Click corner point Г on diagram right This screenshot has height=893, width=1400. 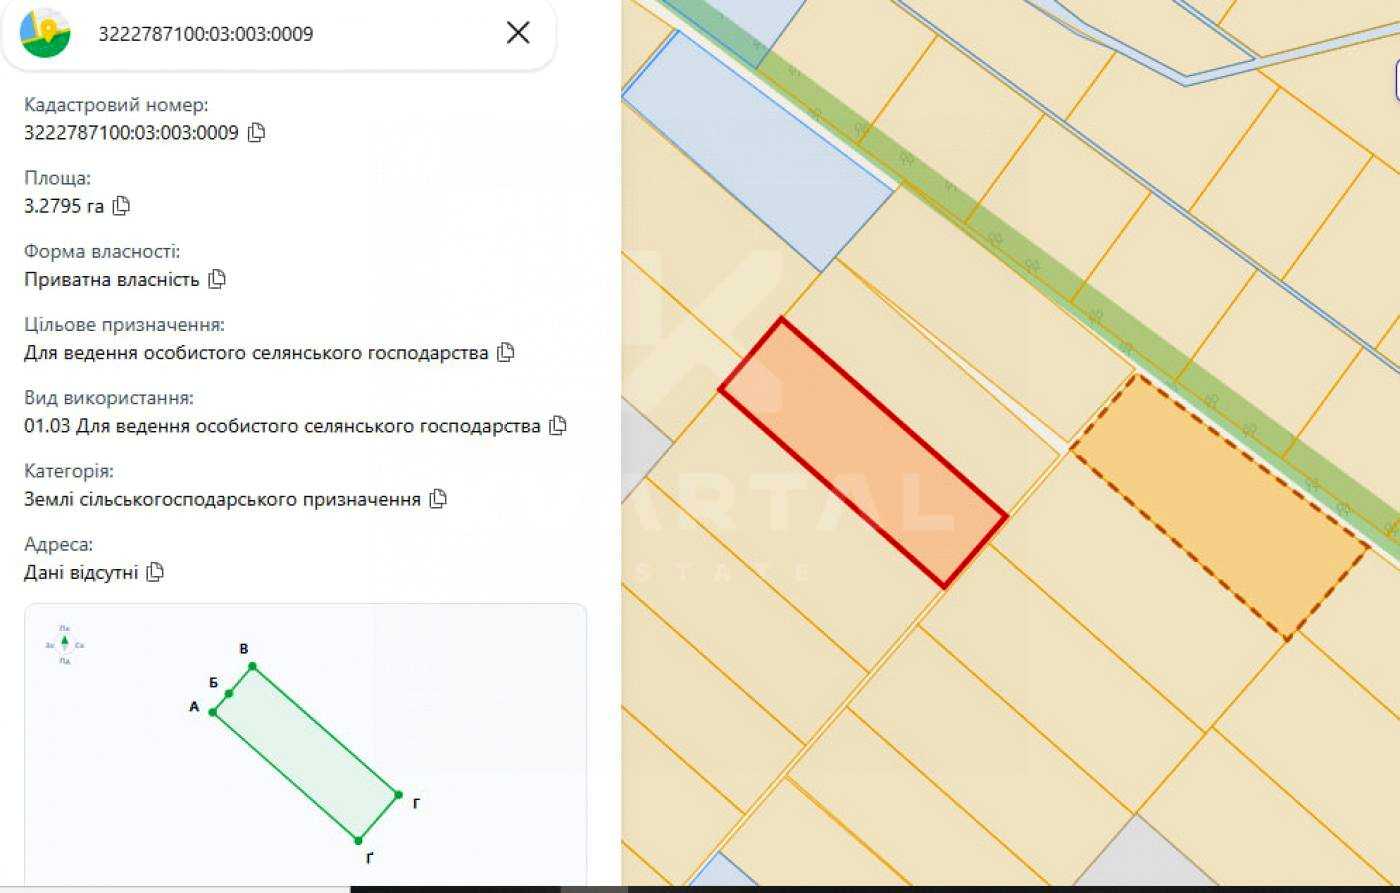[398, 795]
